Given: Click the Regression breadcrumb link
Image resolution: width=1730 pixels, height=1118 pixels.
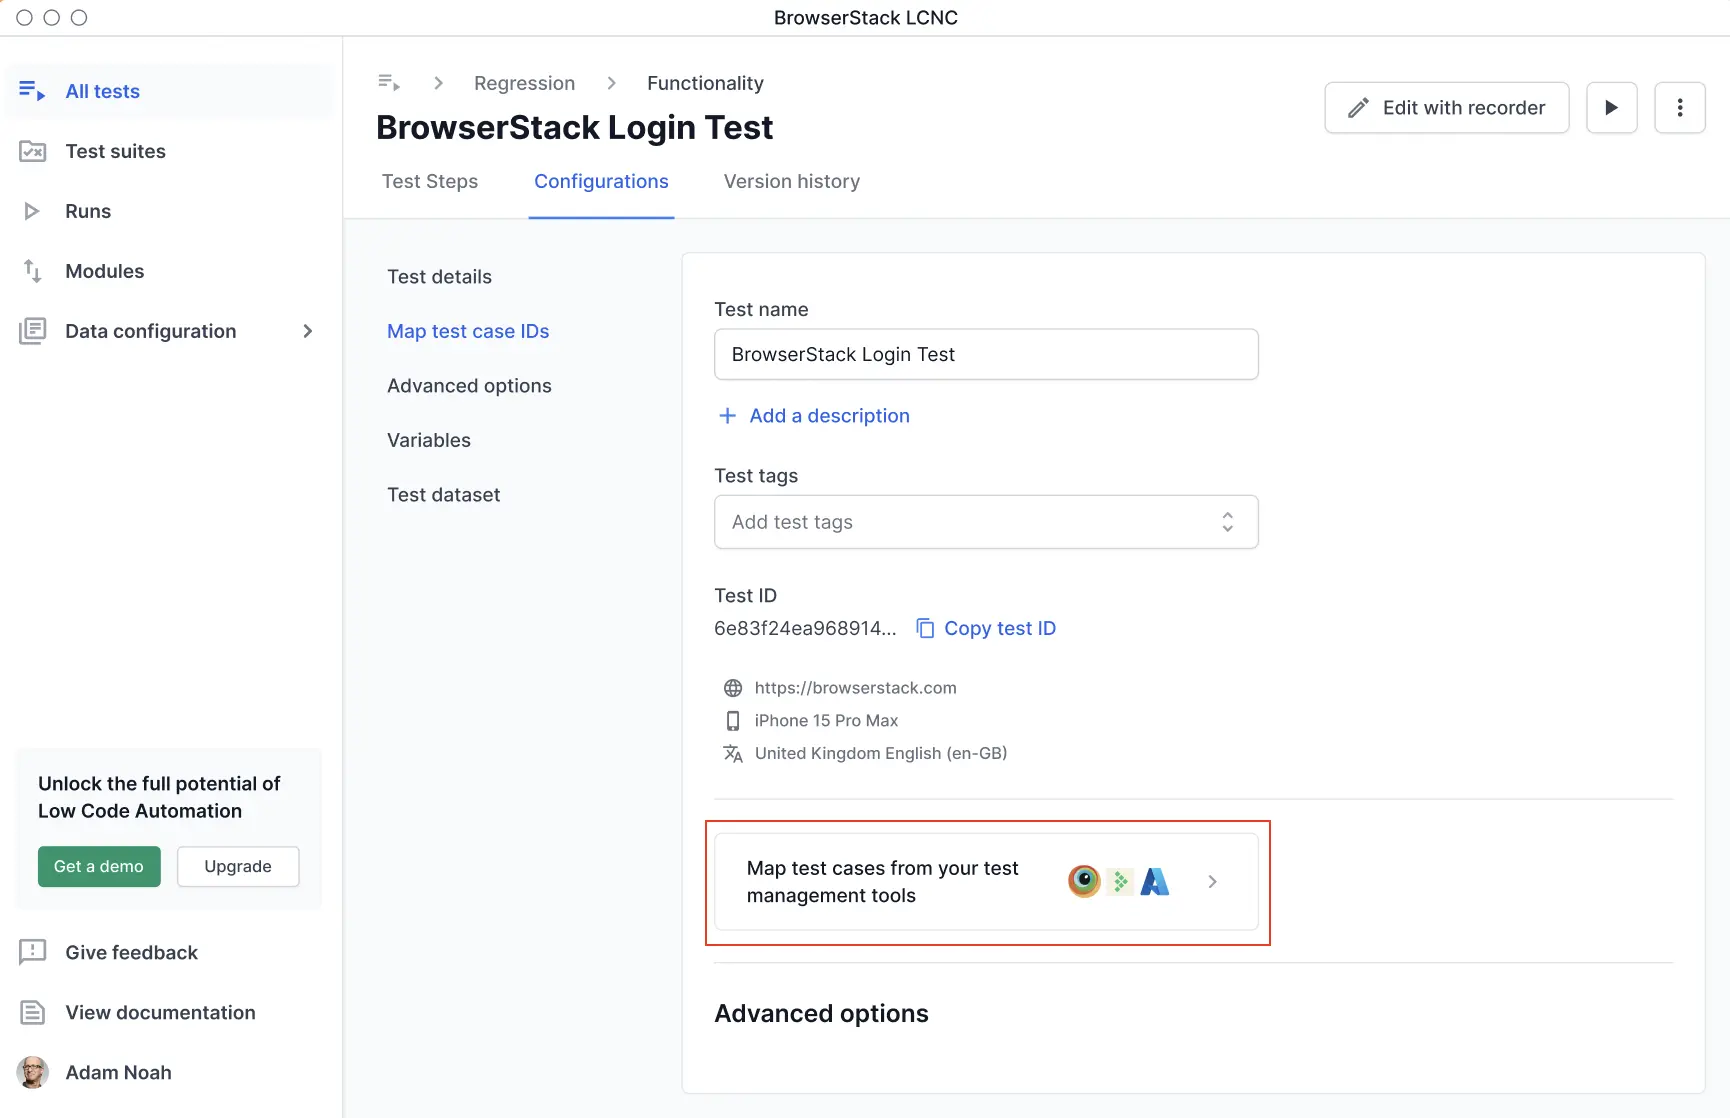Looking at the screenshot, I should 524,83.
